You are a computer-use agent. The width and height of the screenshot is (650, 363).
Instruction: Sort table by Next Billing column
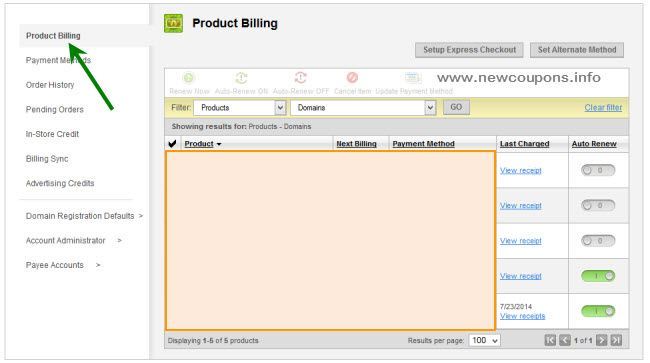coord(356,144)
